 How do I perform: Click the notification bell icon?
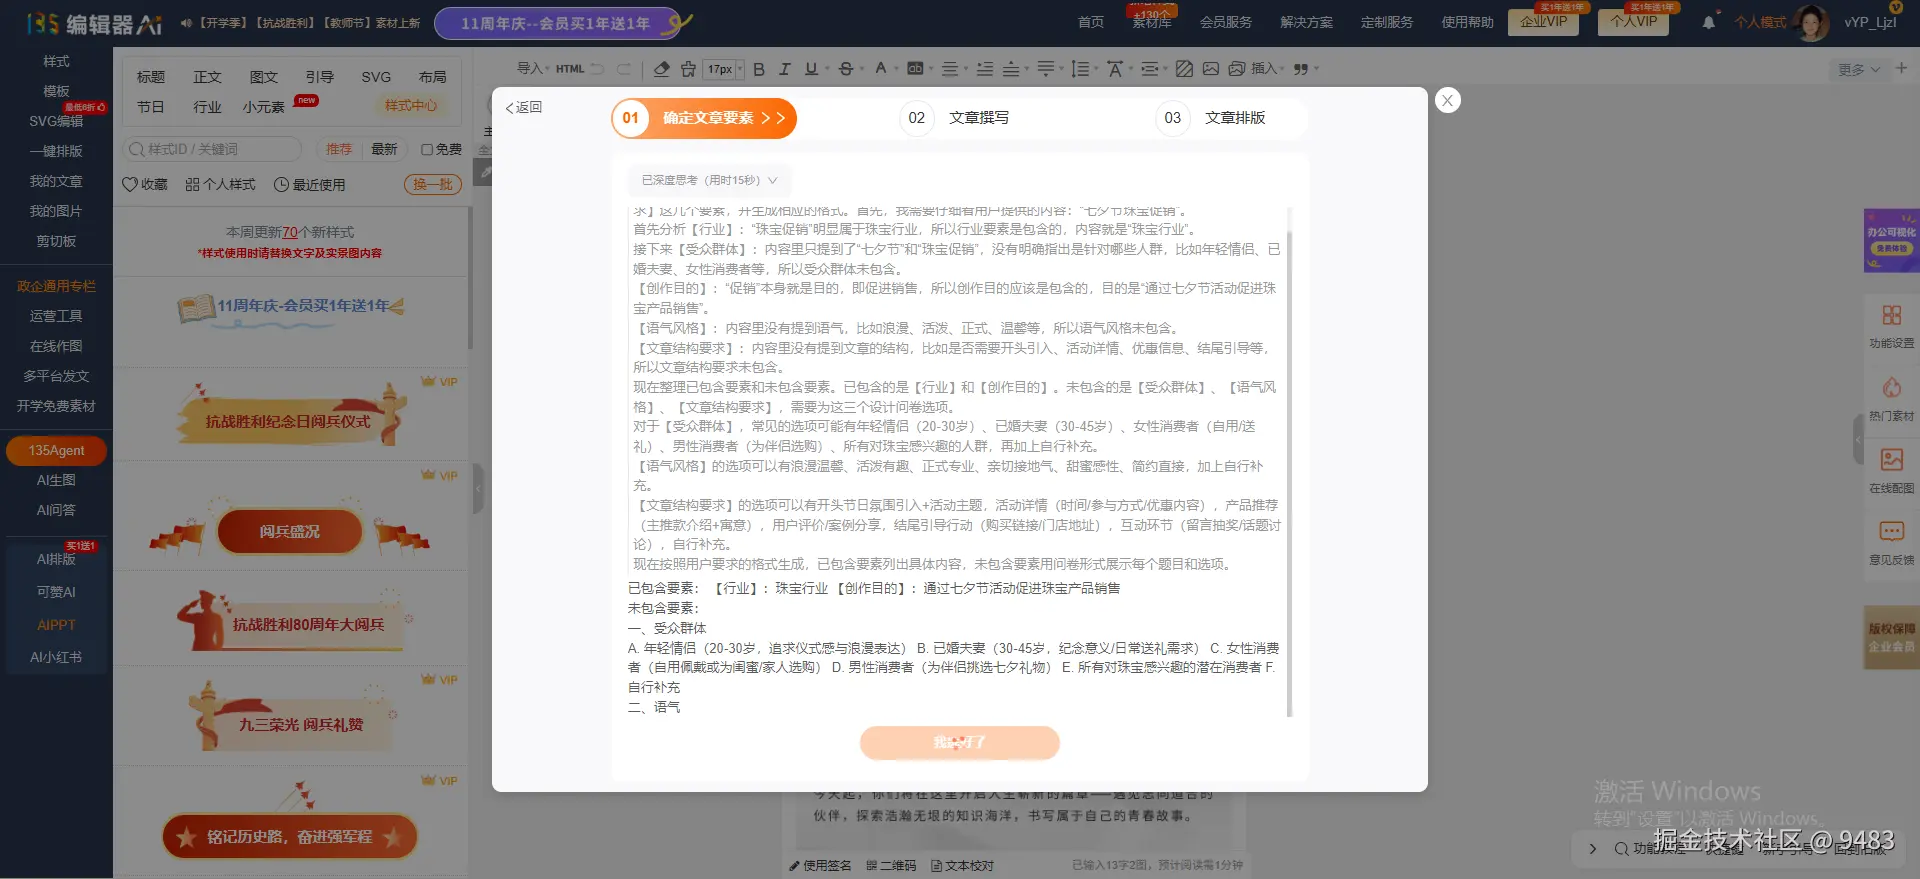[x=1709, y=22]
